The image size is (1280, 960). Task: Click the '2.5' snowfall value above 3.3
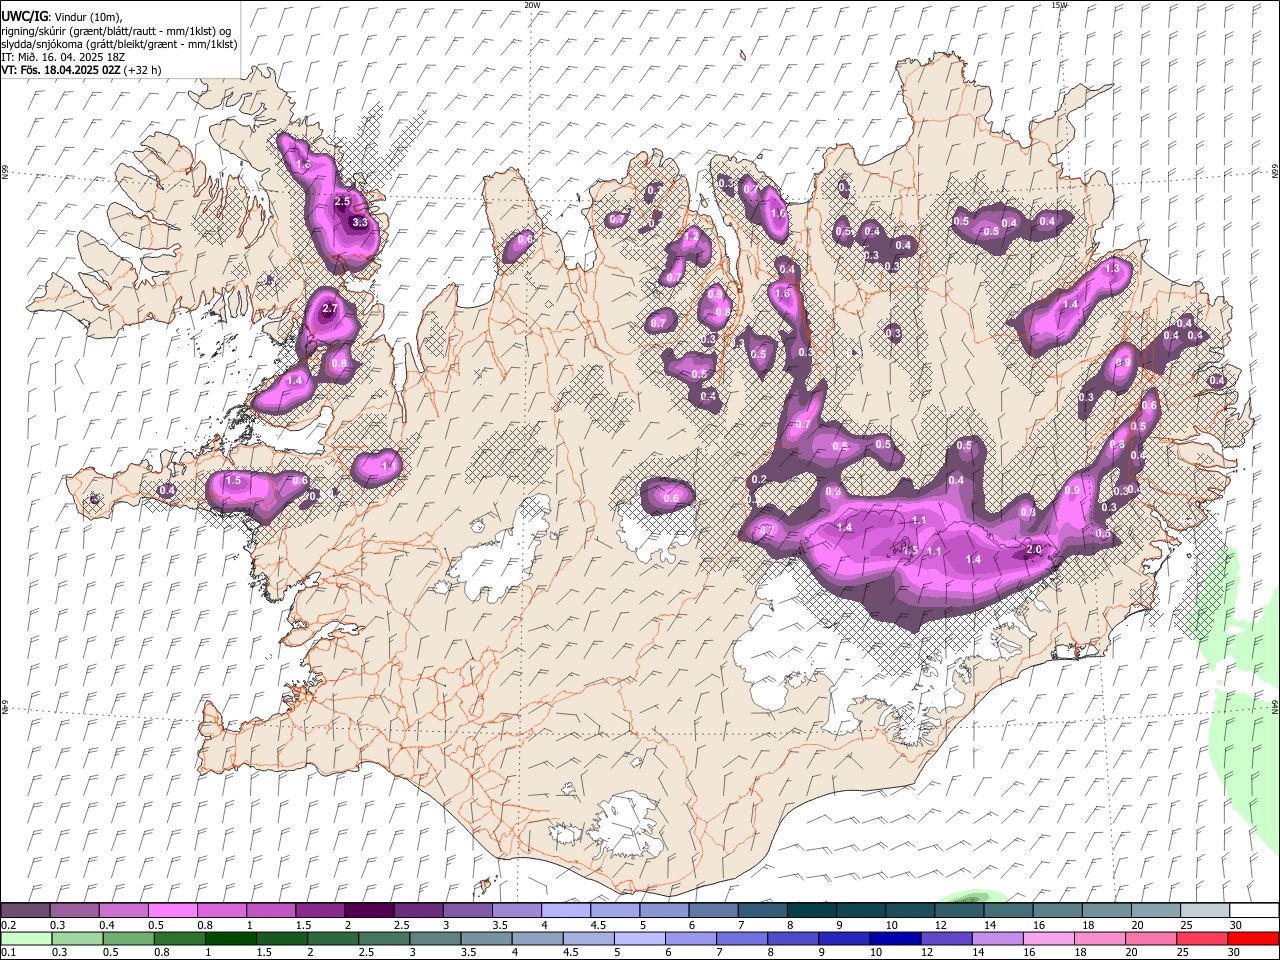(342, 202)
